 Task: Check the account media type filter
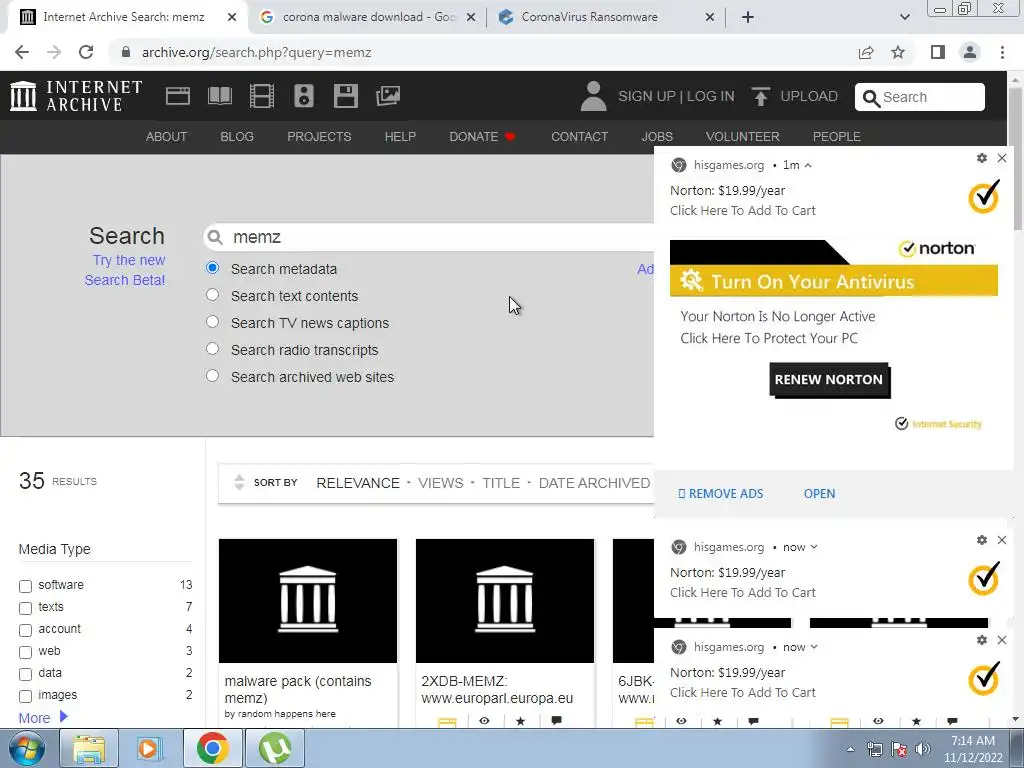click(x=25, y=630)
